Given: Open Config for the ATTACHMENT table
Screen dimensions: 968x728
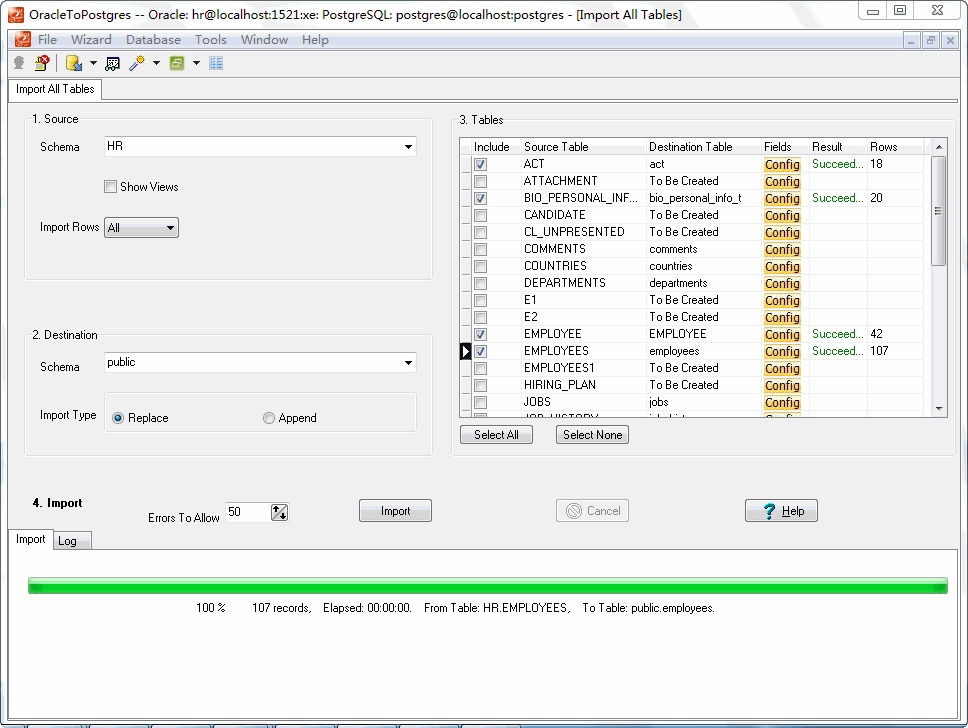Looking at the screenshot, I should click(x=782, y=182).
